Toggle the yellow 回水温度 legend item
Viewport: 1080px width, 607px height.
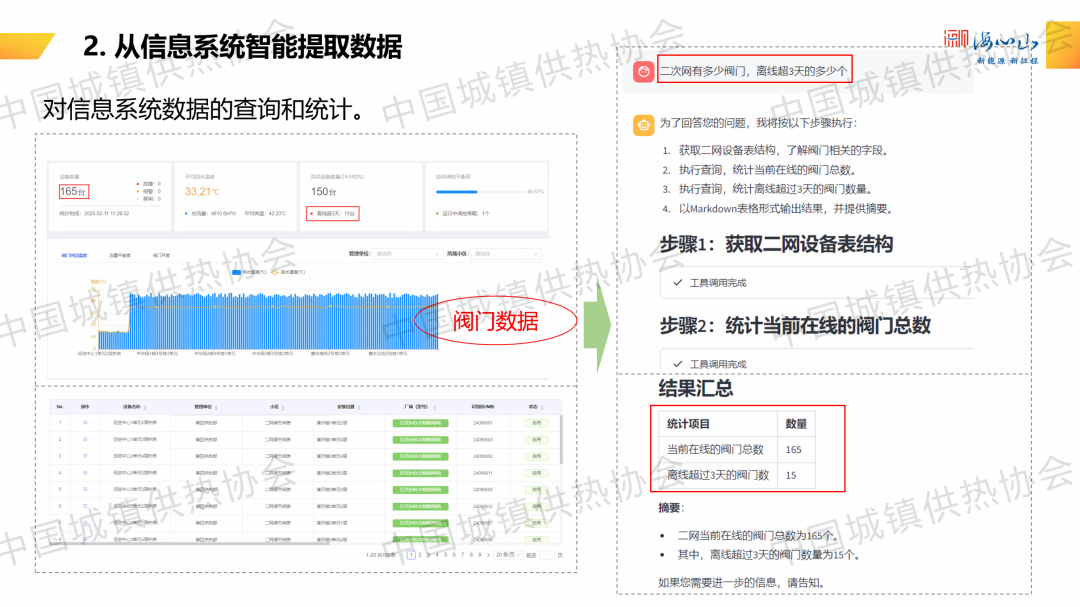point(278,271)
